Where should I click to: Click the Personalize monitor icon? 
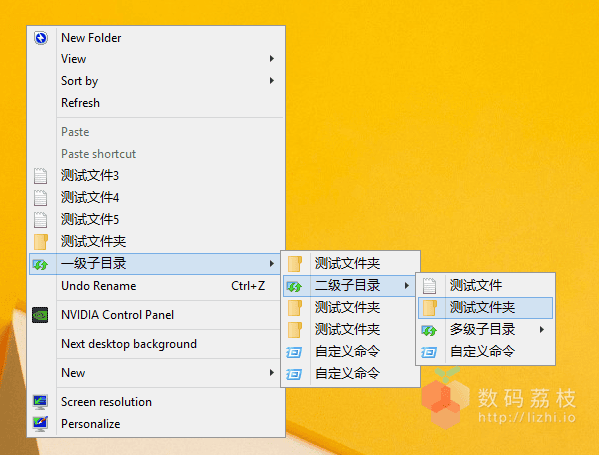point(40,424)
